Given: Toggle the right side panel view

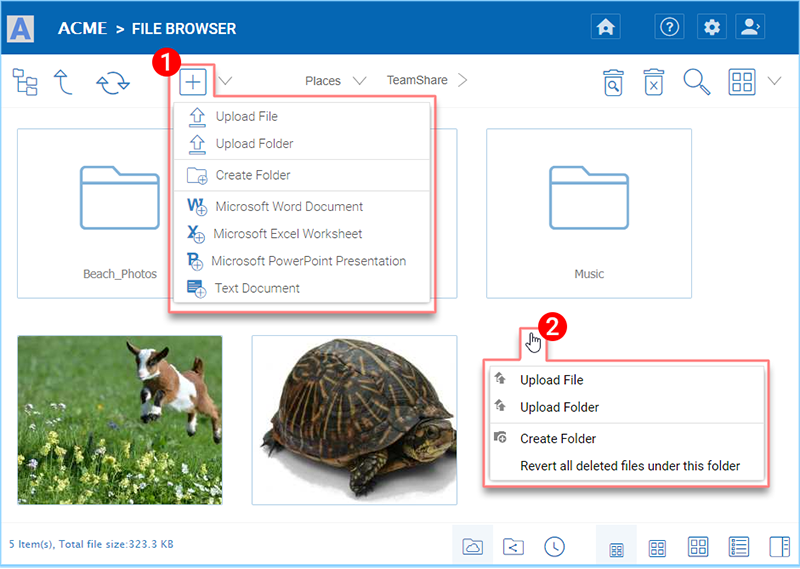Looking at the screenshot, I should pos(779,547).
